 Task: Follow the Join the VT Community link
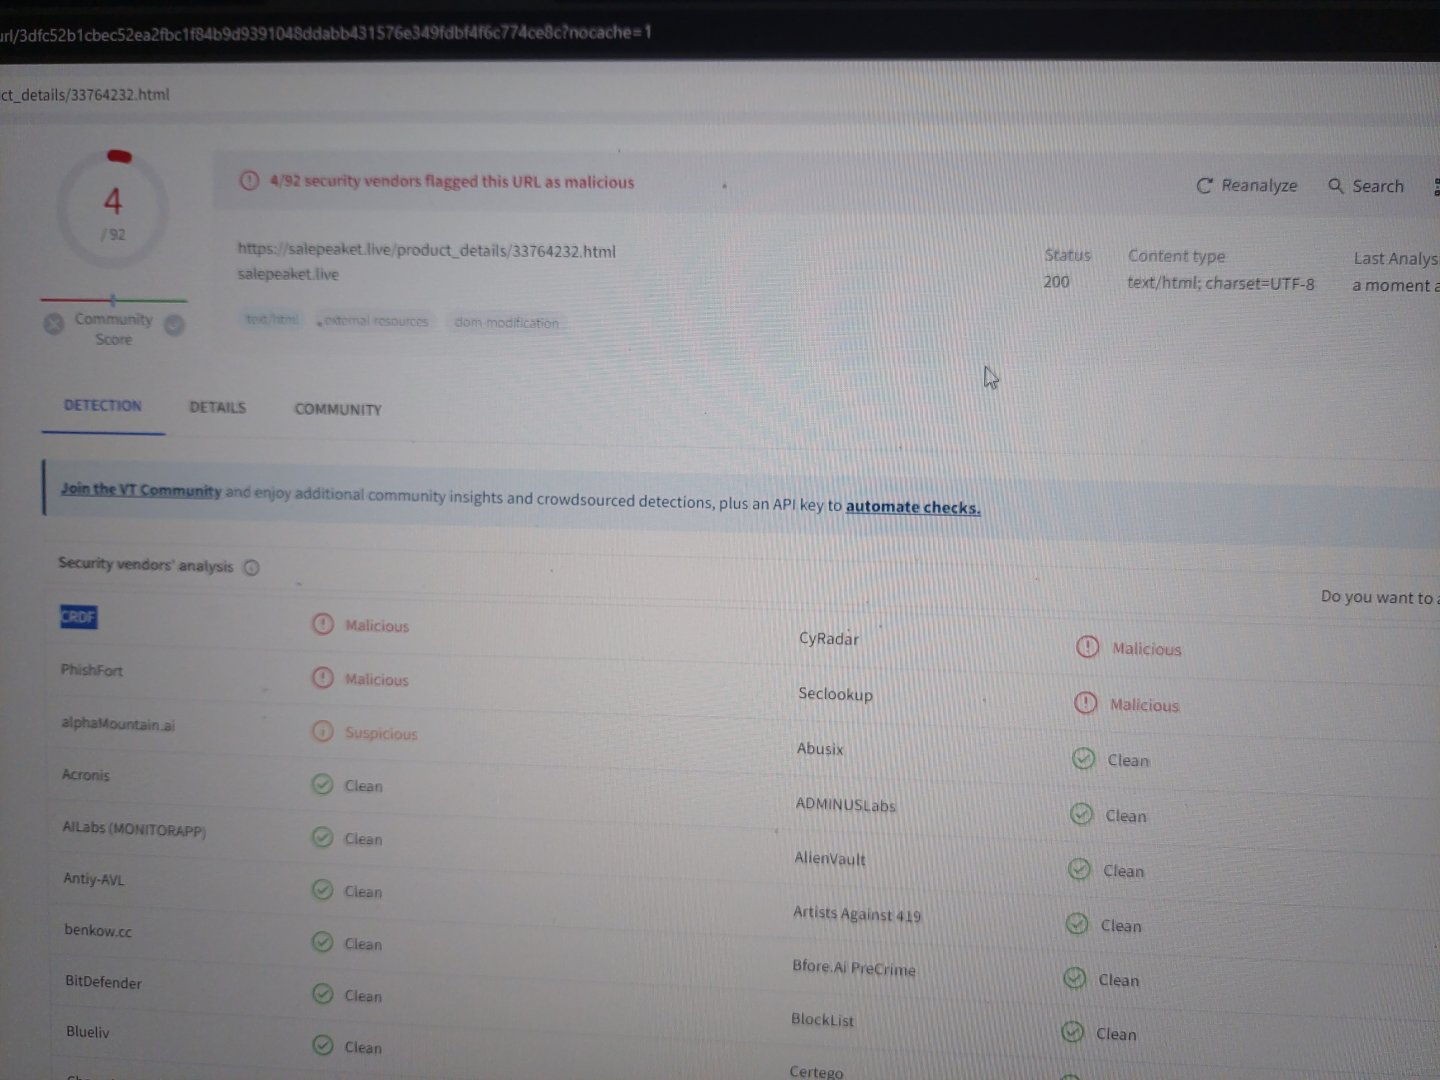point(141,489)
